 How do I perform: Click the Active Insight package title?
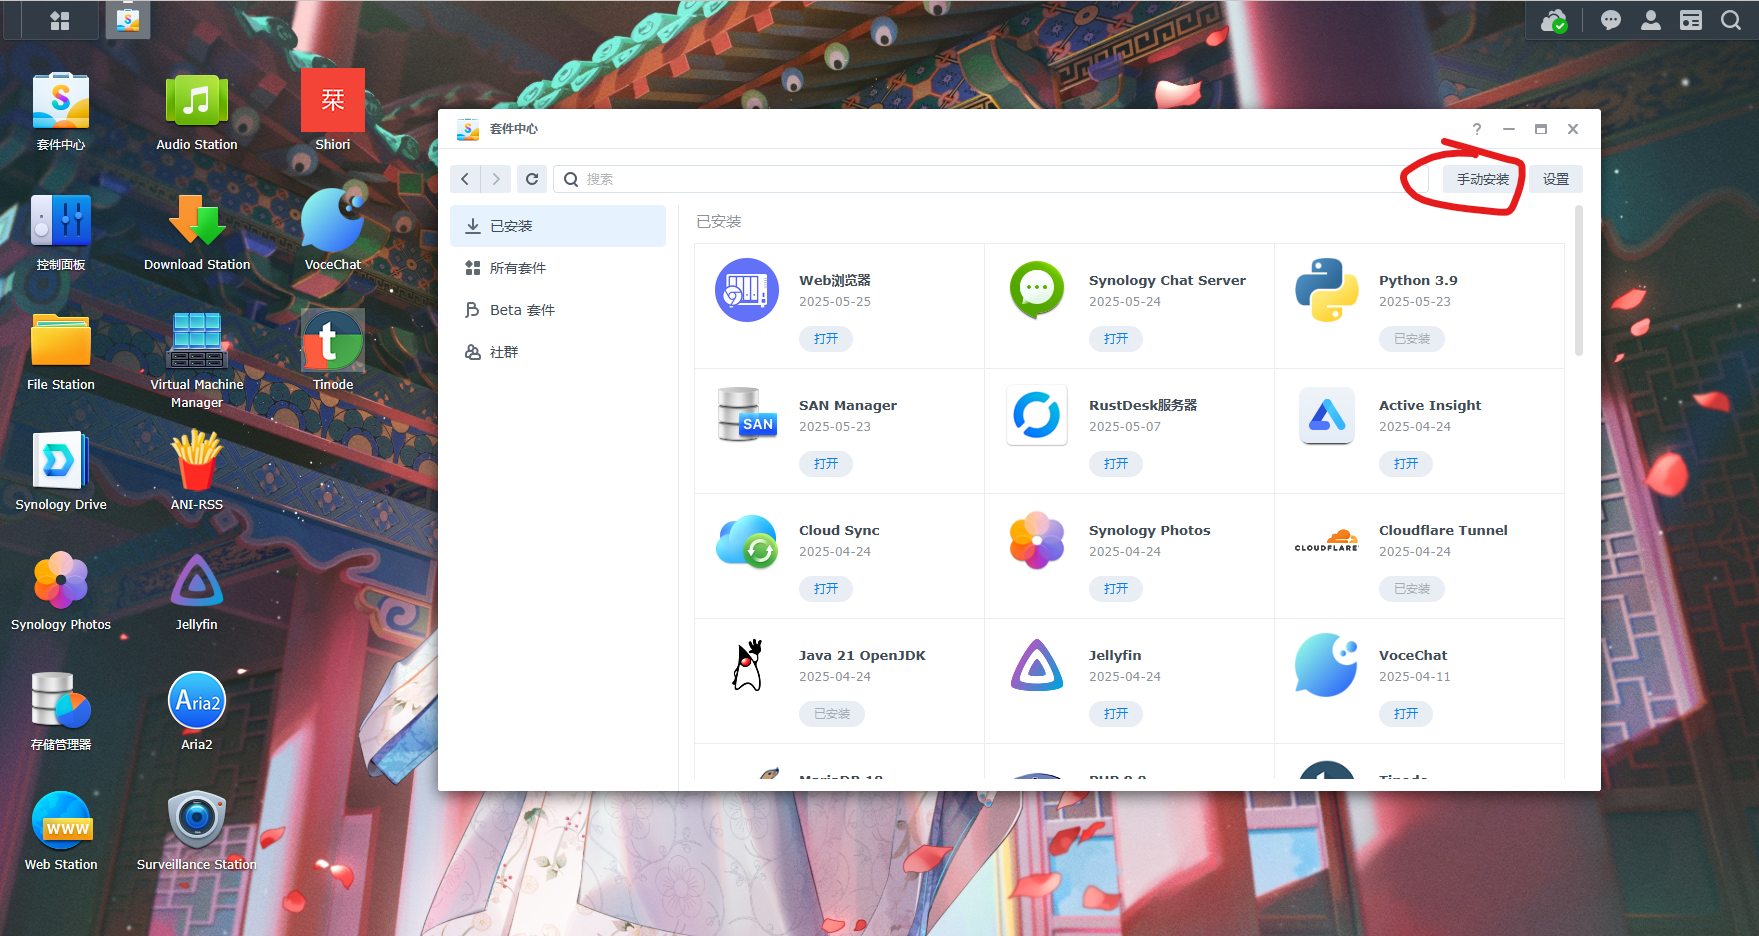(1430, 405)
